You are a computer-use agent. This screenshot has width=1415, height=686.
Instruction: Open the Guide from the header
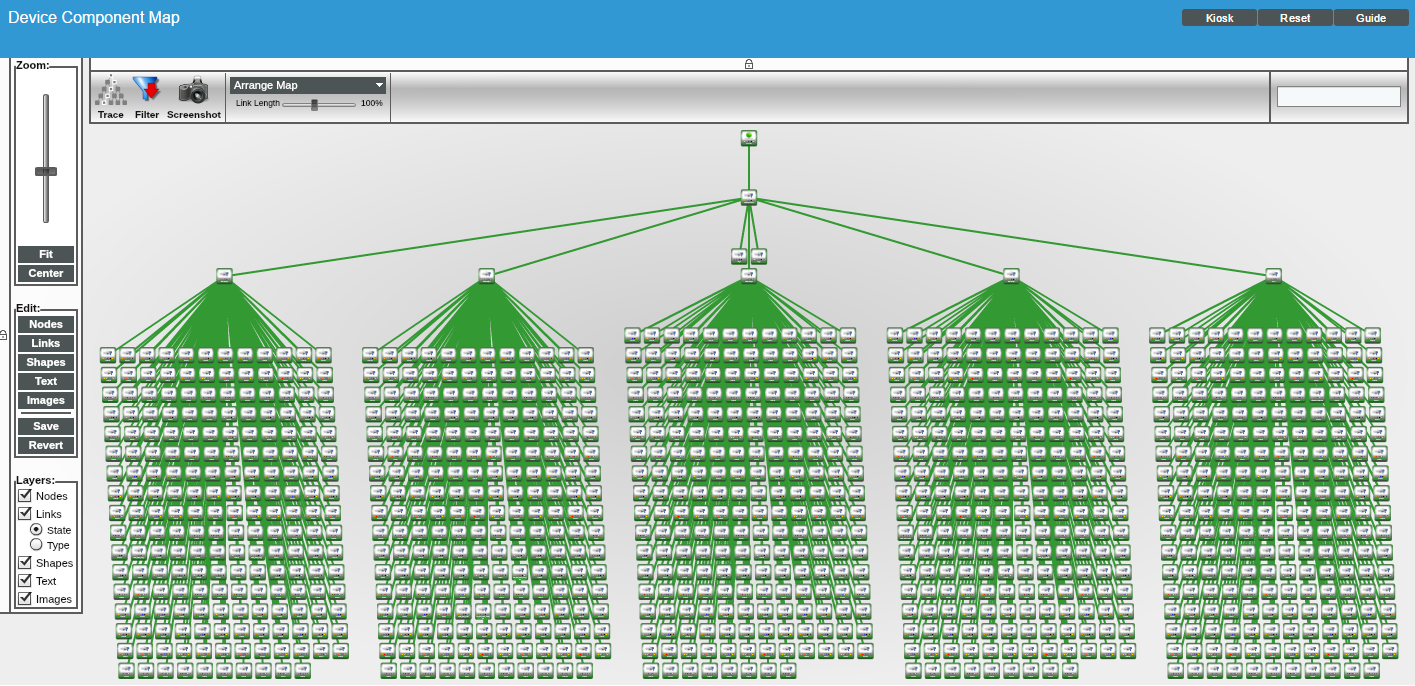click(1371, 18)
